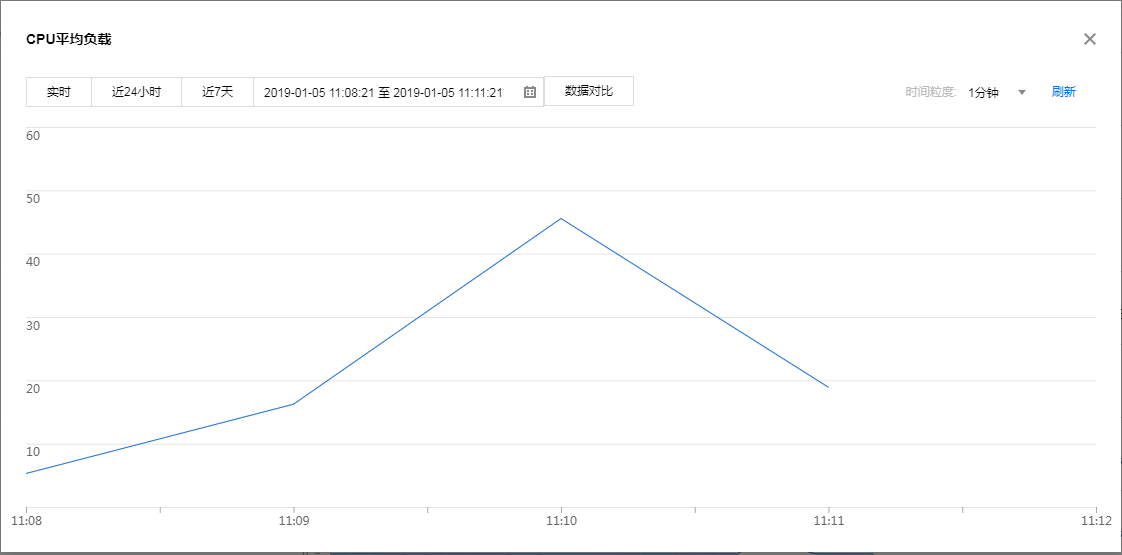
Task: Click the 11:10 label on x-axis
Action: 561,521
